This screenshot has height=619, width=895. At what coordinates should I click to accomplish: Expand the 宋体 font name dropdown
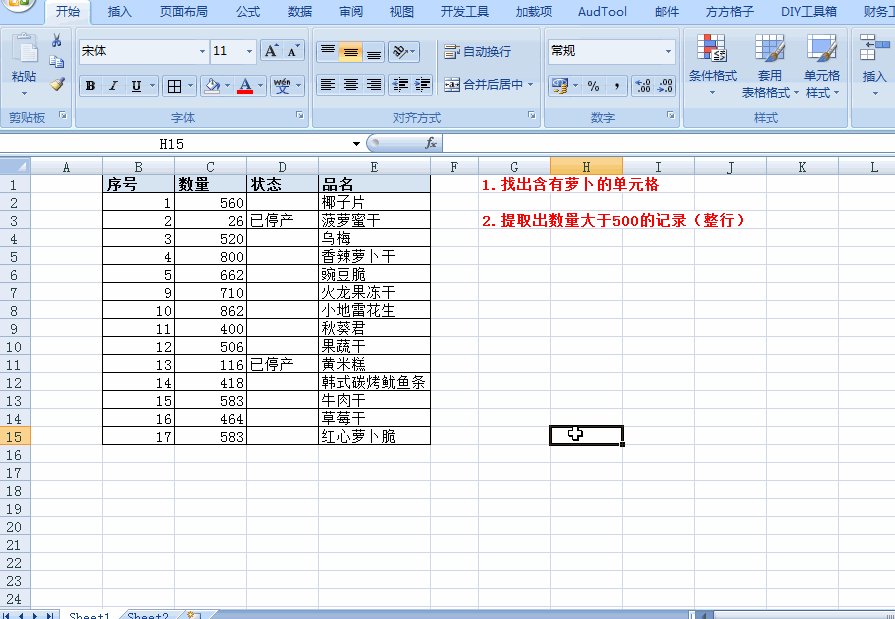(202, 51)
